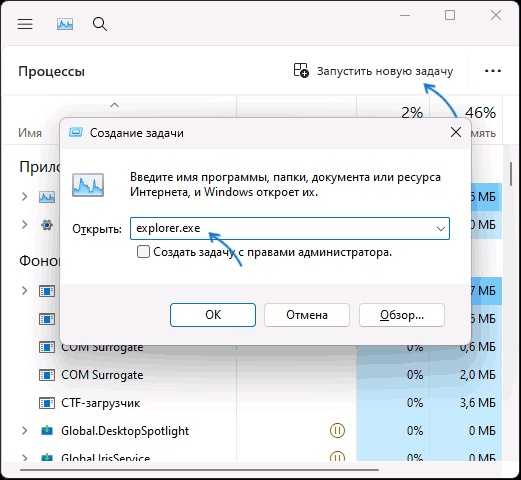Click the 46% memory column header
The width and height of the screenshot is (521, 480).
pos(480,113)
